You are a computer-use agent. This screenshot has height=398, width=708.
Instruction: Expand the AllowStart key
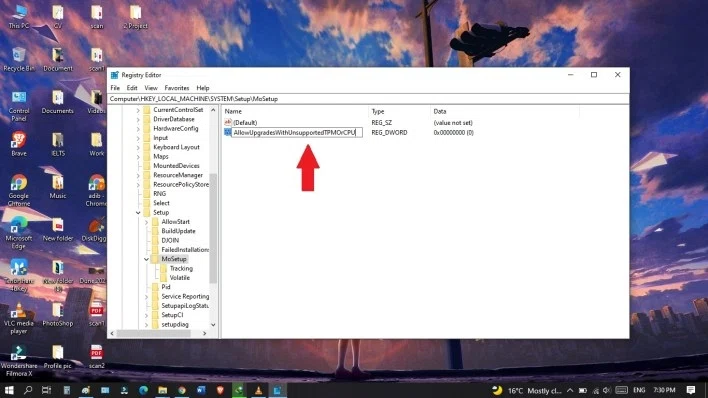[146, 222]
